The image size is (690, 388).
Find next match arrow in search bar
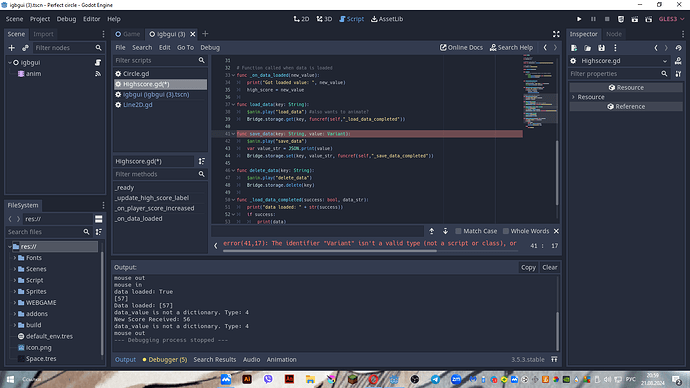coord(445,231)
